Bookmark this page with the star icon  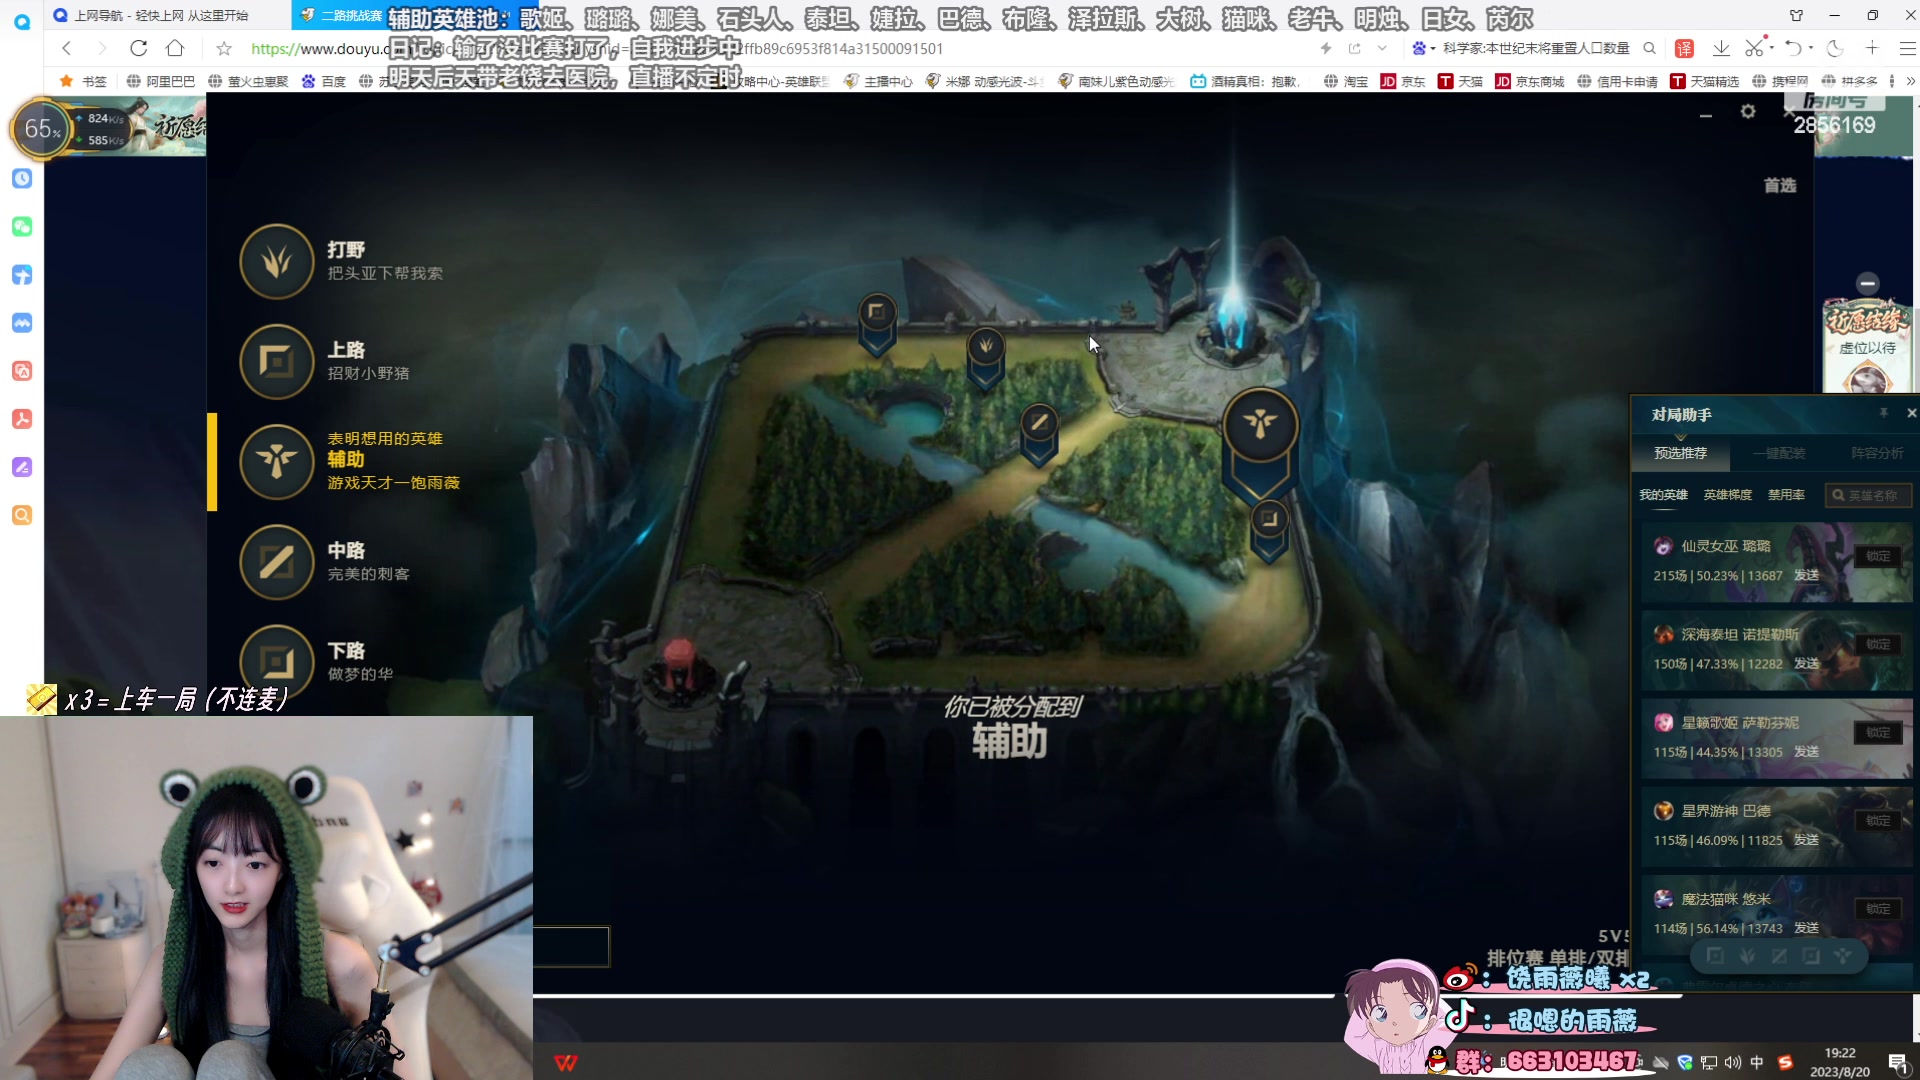click(224, 48)
